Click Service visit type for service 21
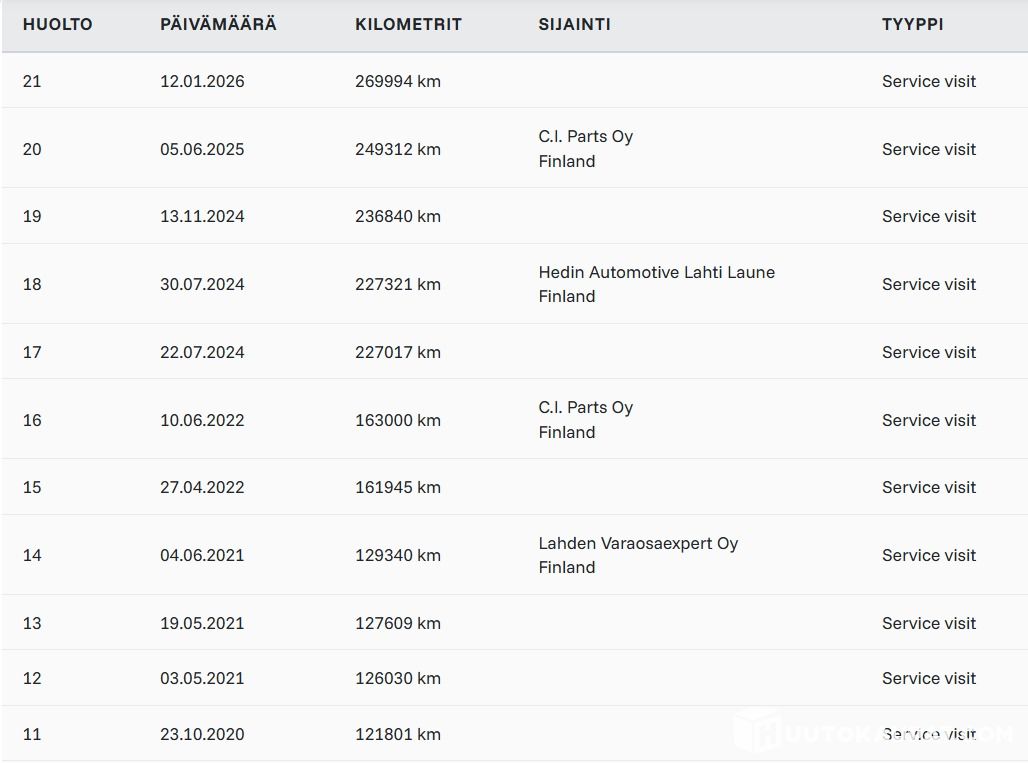This screenshot has width=1028, height=763. click(928, 81)
